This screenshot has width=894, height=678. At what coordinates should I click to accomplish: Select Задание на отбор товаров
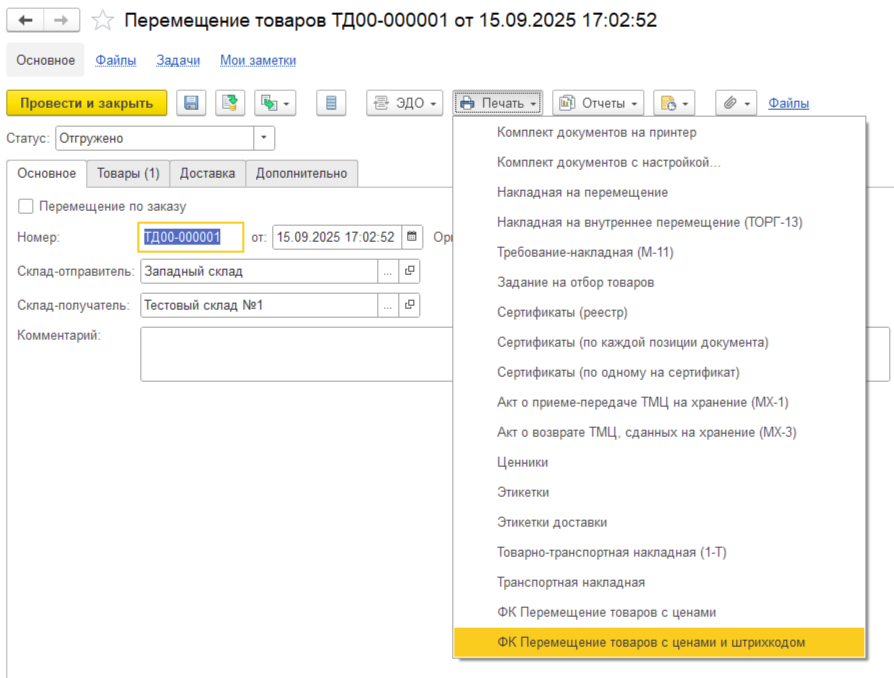(659, 282)
